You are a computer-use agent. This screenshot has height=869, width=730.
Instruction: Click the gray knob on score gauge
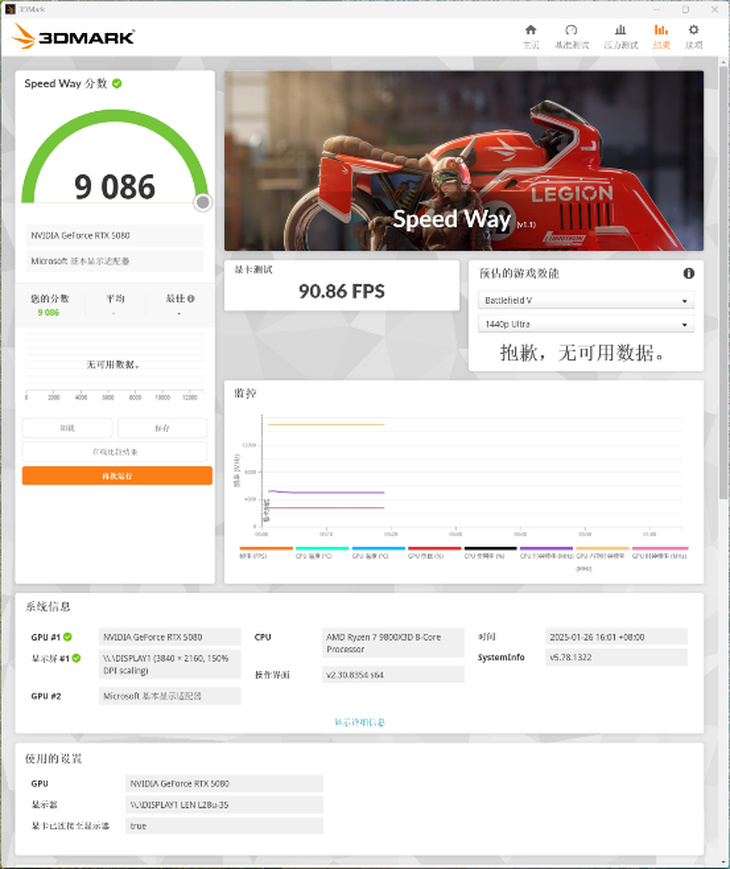[203, 202]
